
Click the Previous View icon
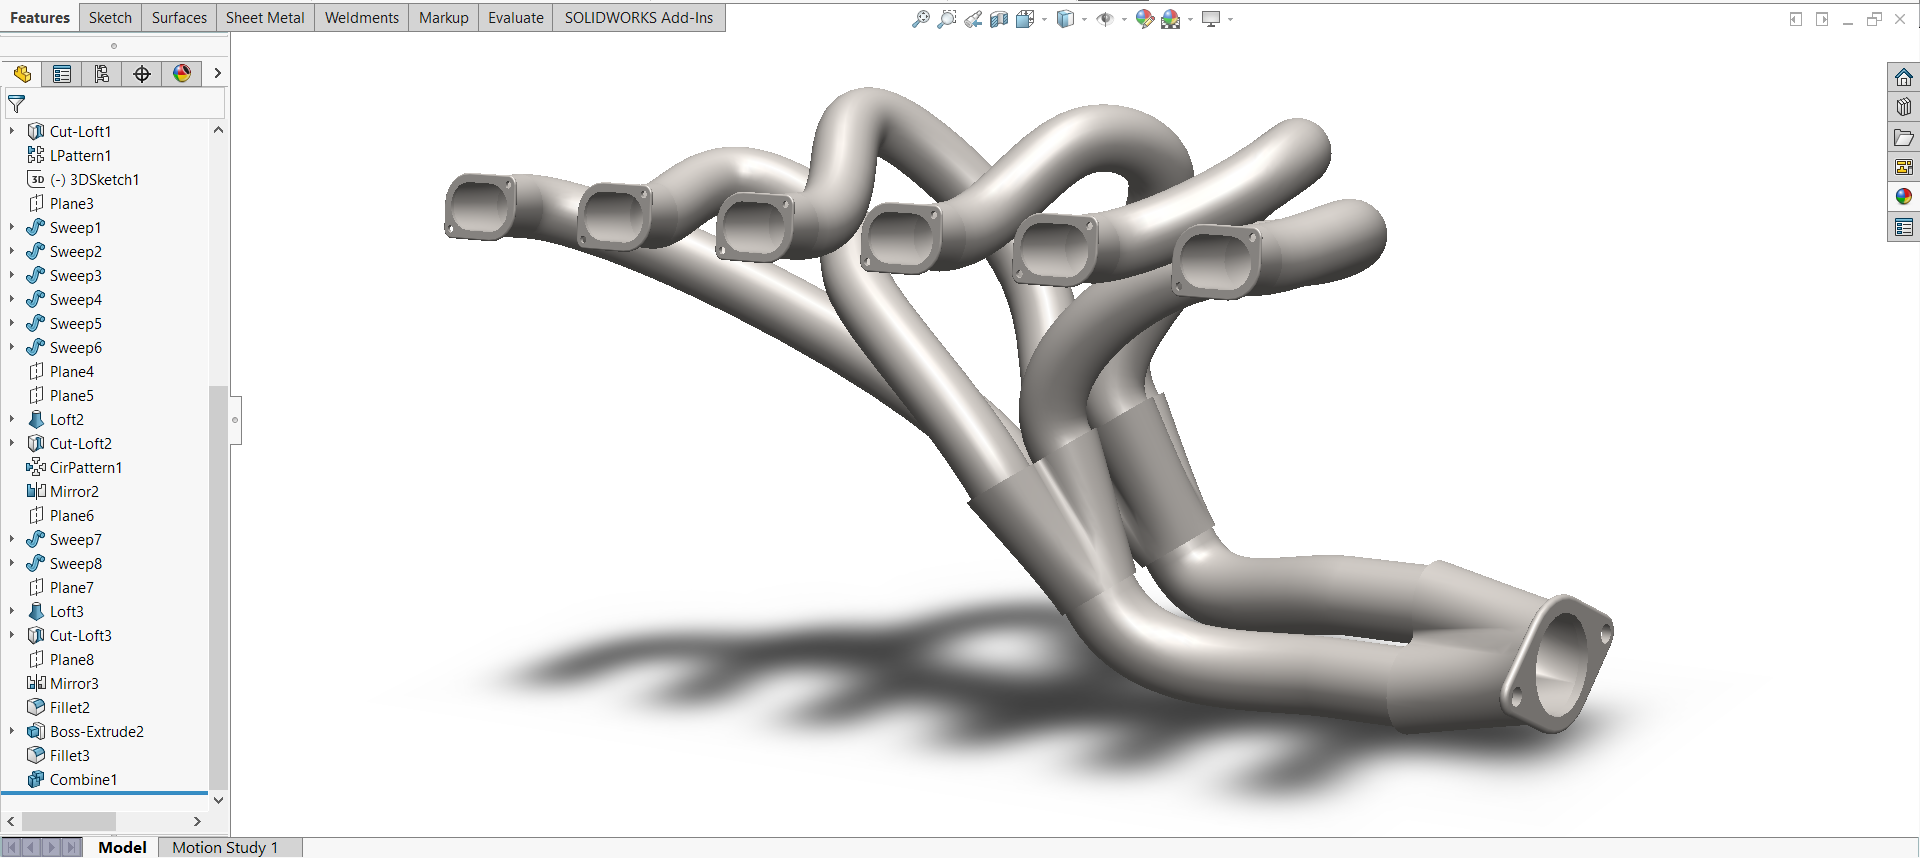[973, 19]
